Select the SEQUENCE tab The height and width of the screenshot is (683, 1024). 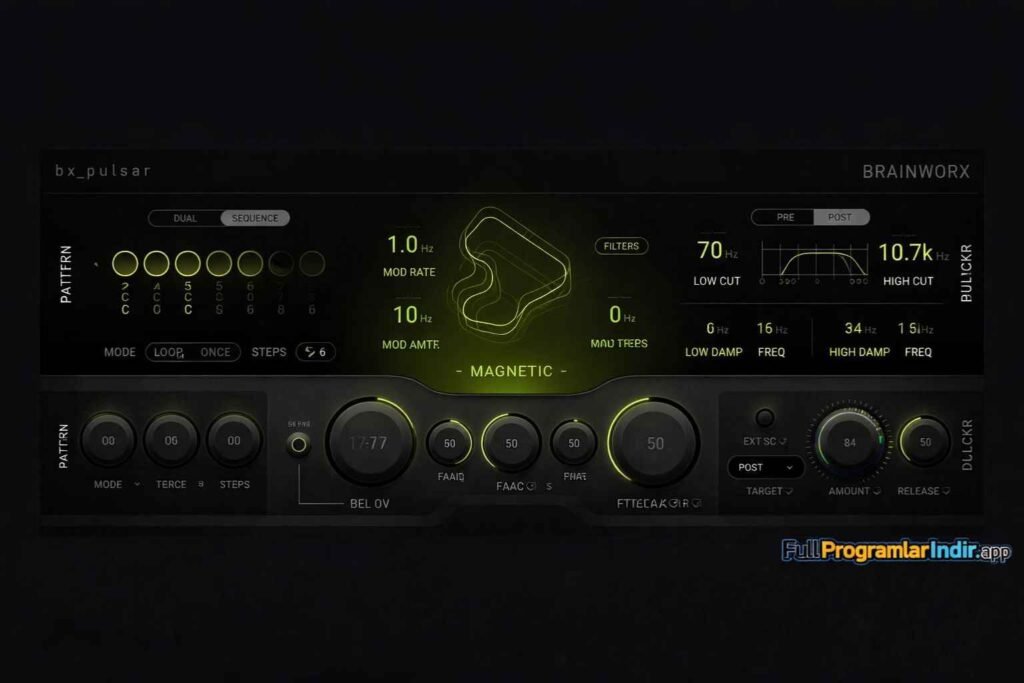point(255,218)
